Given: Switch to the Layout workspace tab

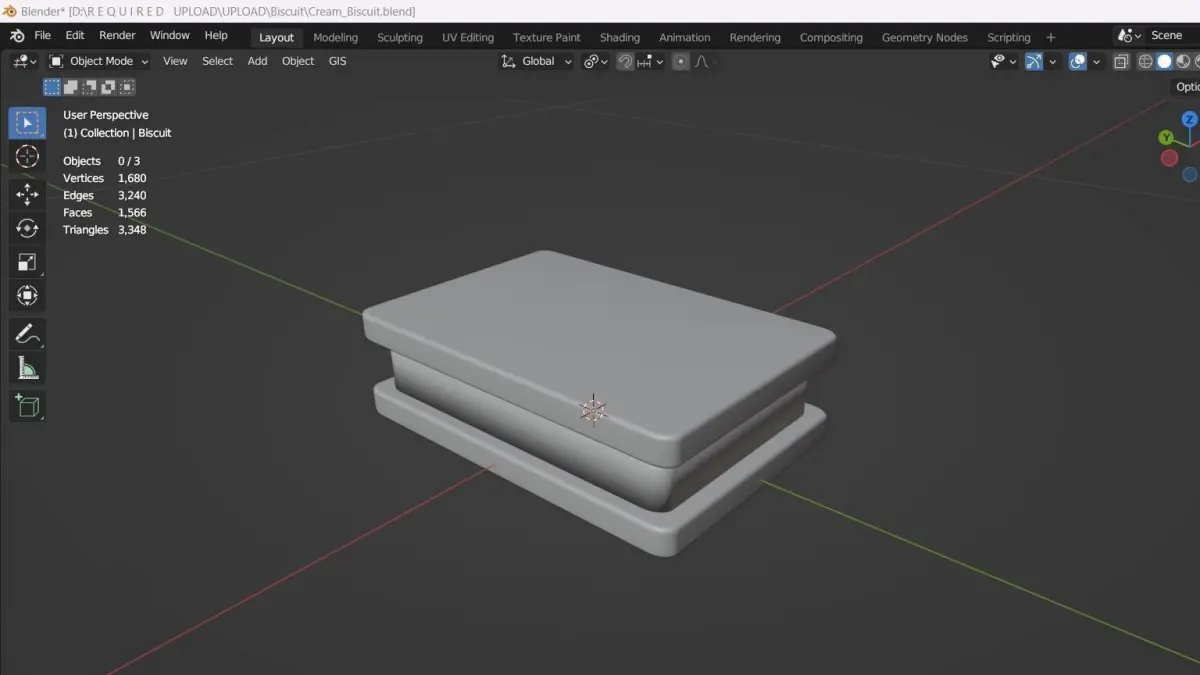Looking at the screenshot, I should point(277,37).
